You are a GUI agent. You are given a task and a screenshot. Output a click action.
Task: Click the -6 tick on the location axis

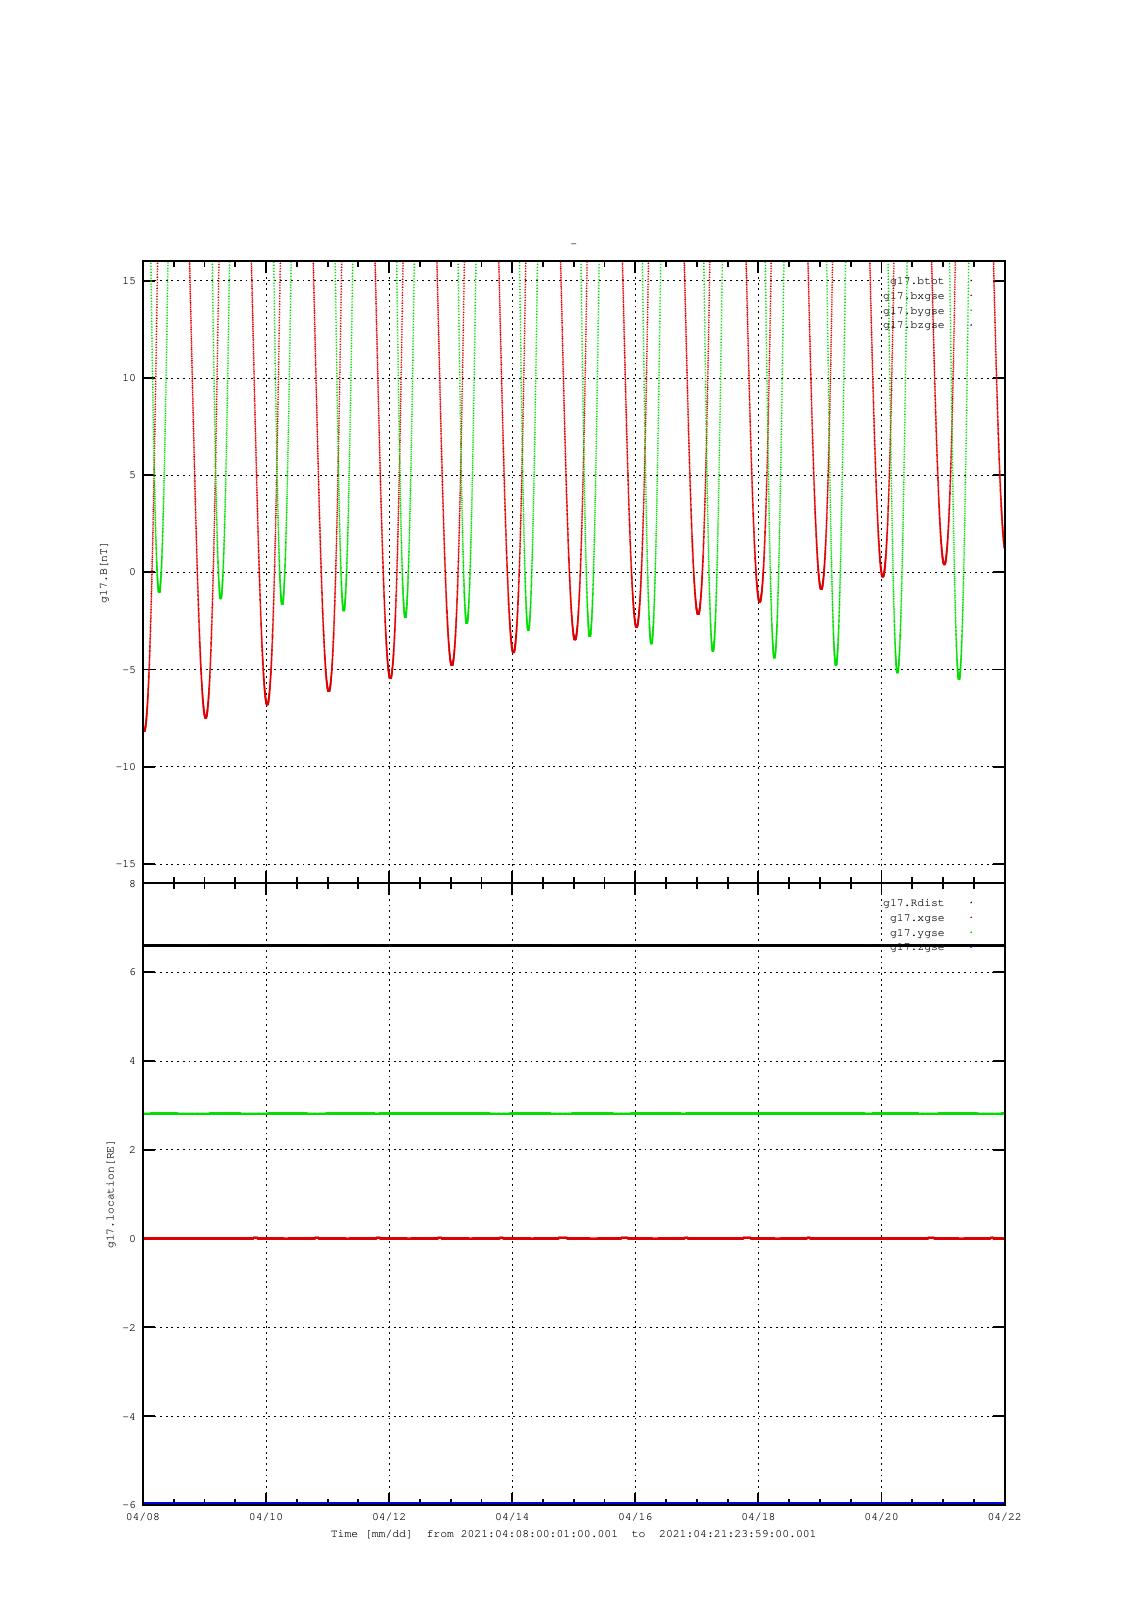tap(129, 1505)
